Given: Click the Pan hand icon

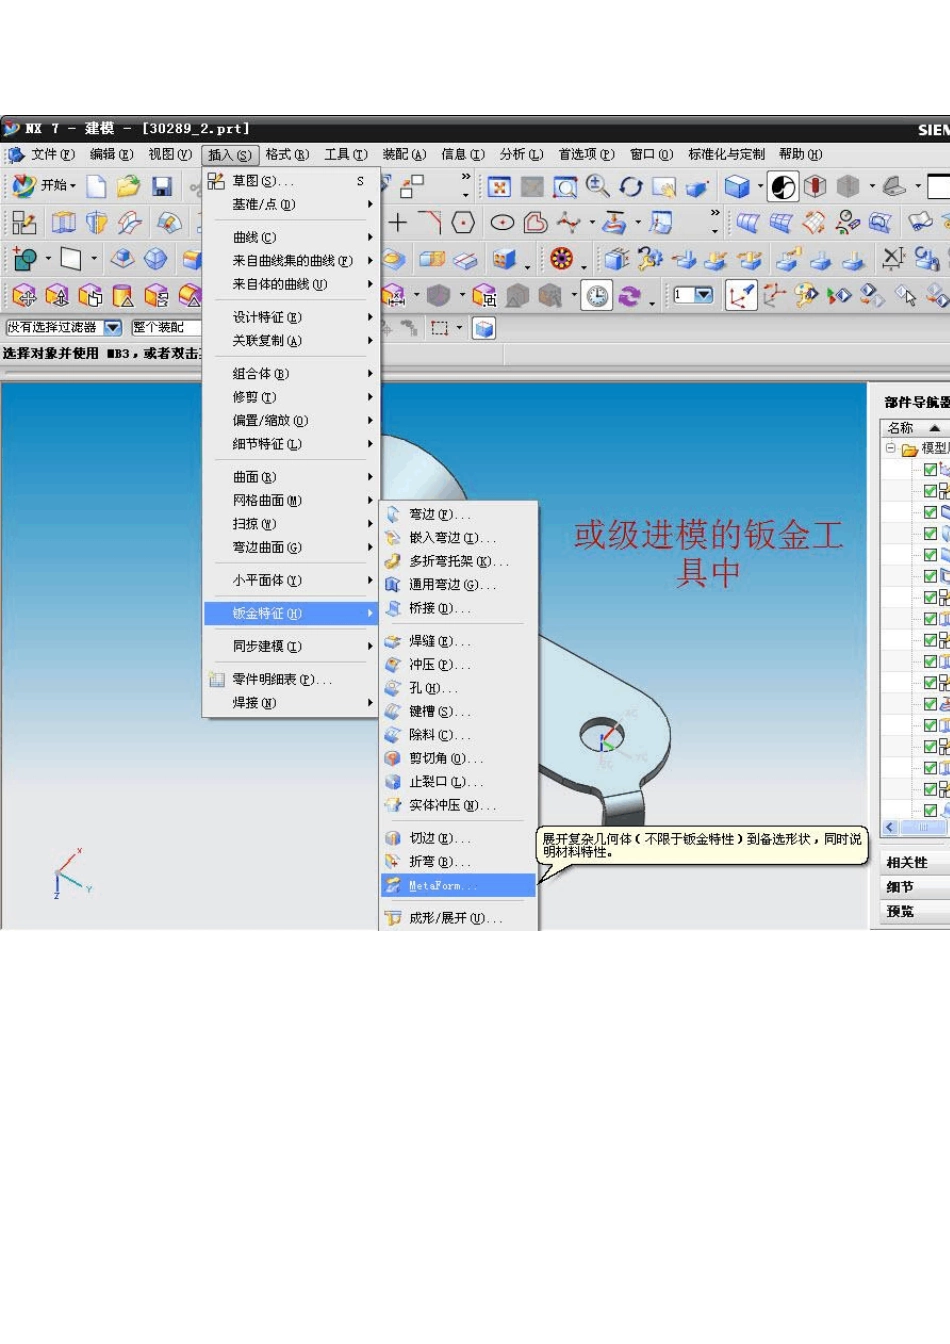Looking at the screenshot, I should (x=664, y=187).
